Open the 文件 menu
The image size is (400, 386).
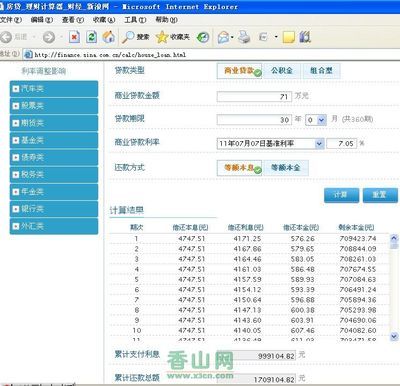click(10, 20)
